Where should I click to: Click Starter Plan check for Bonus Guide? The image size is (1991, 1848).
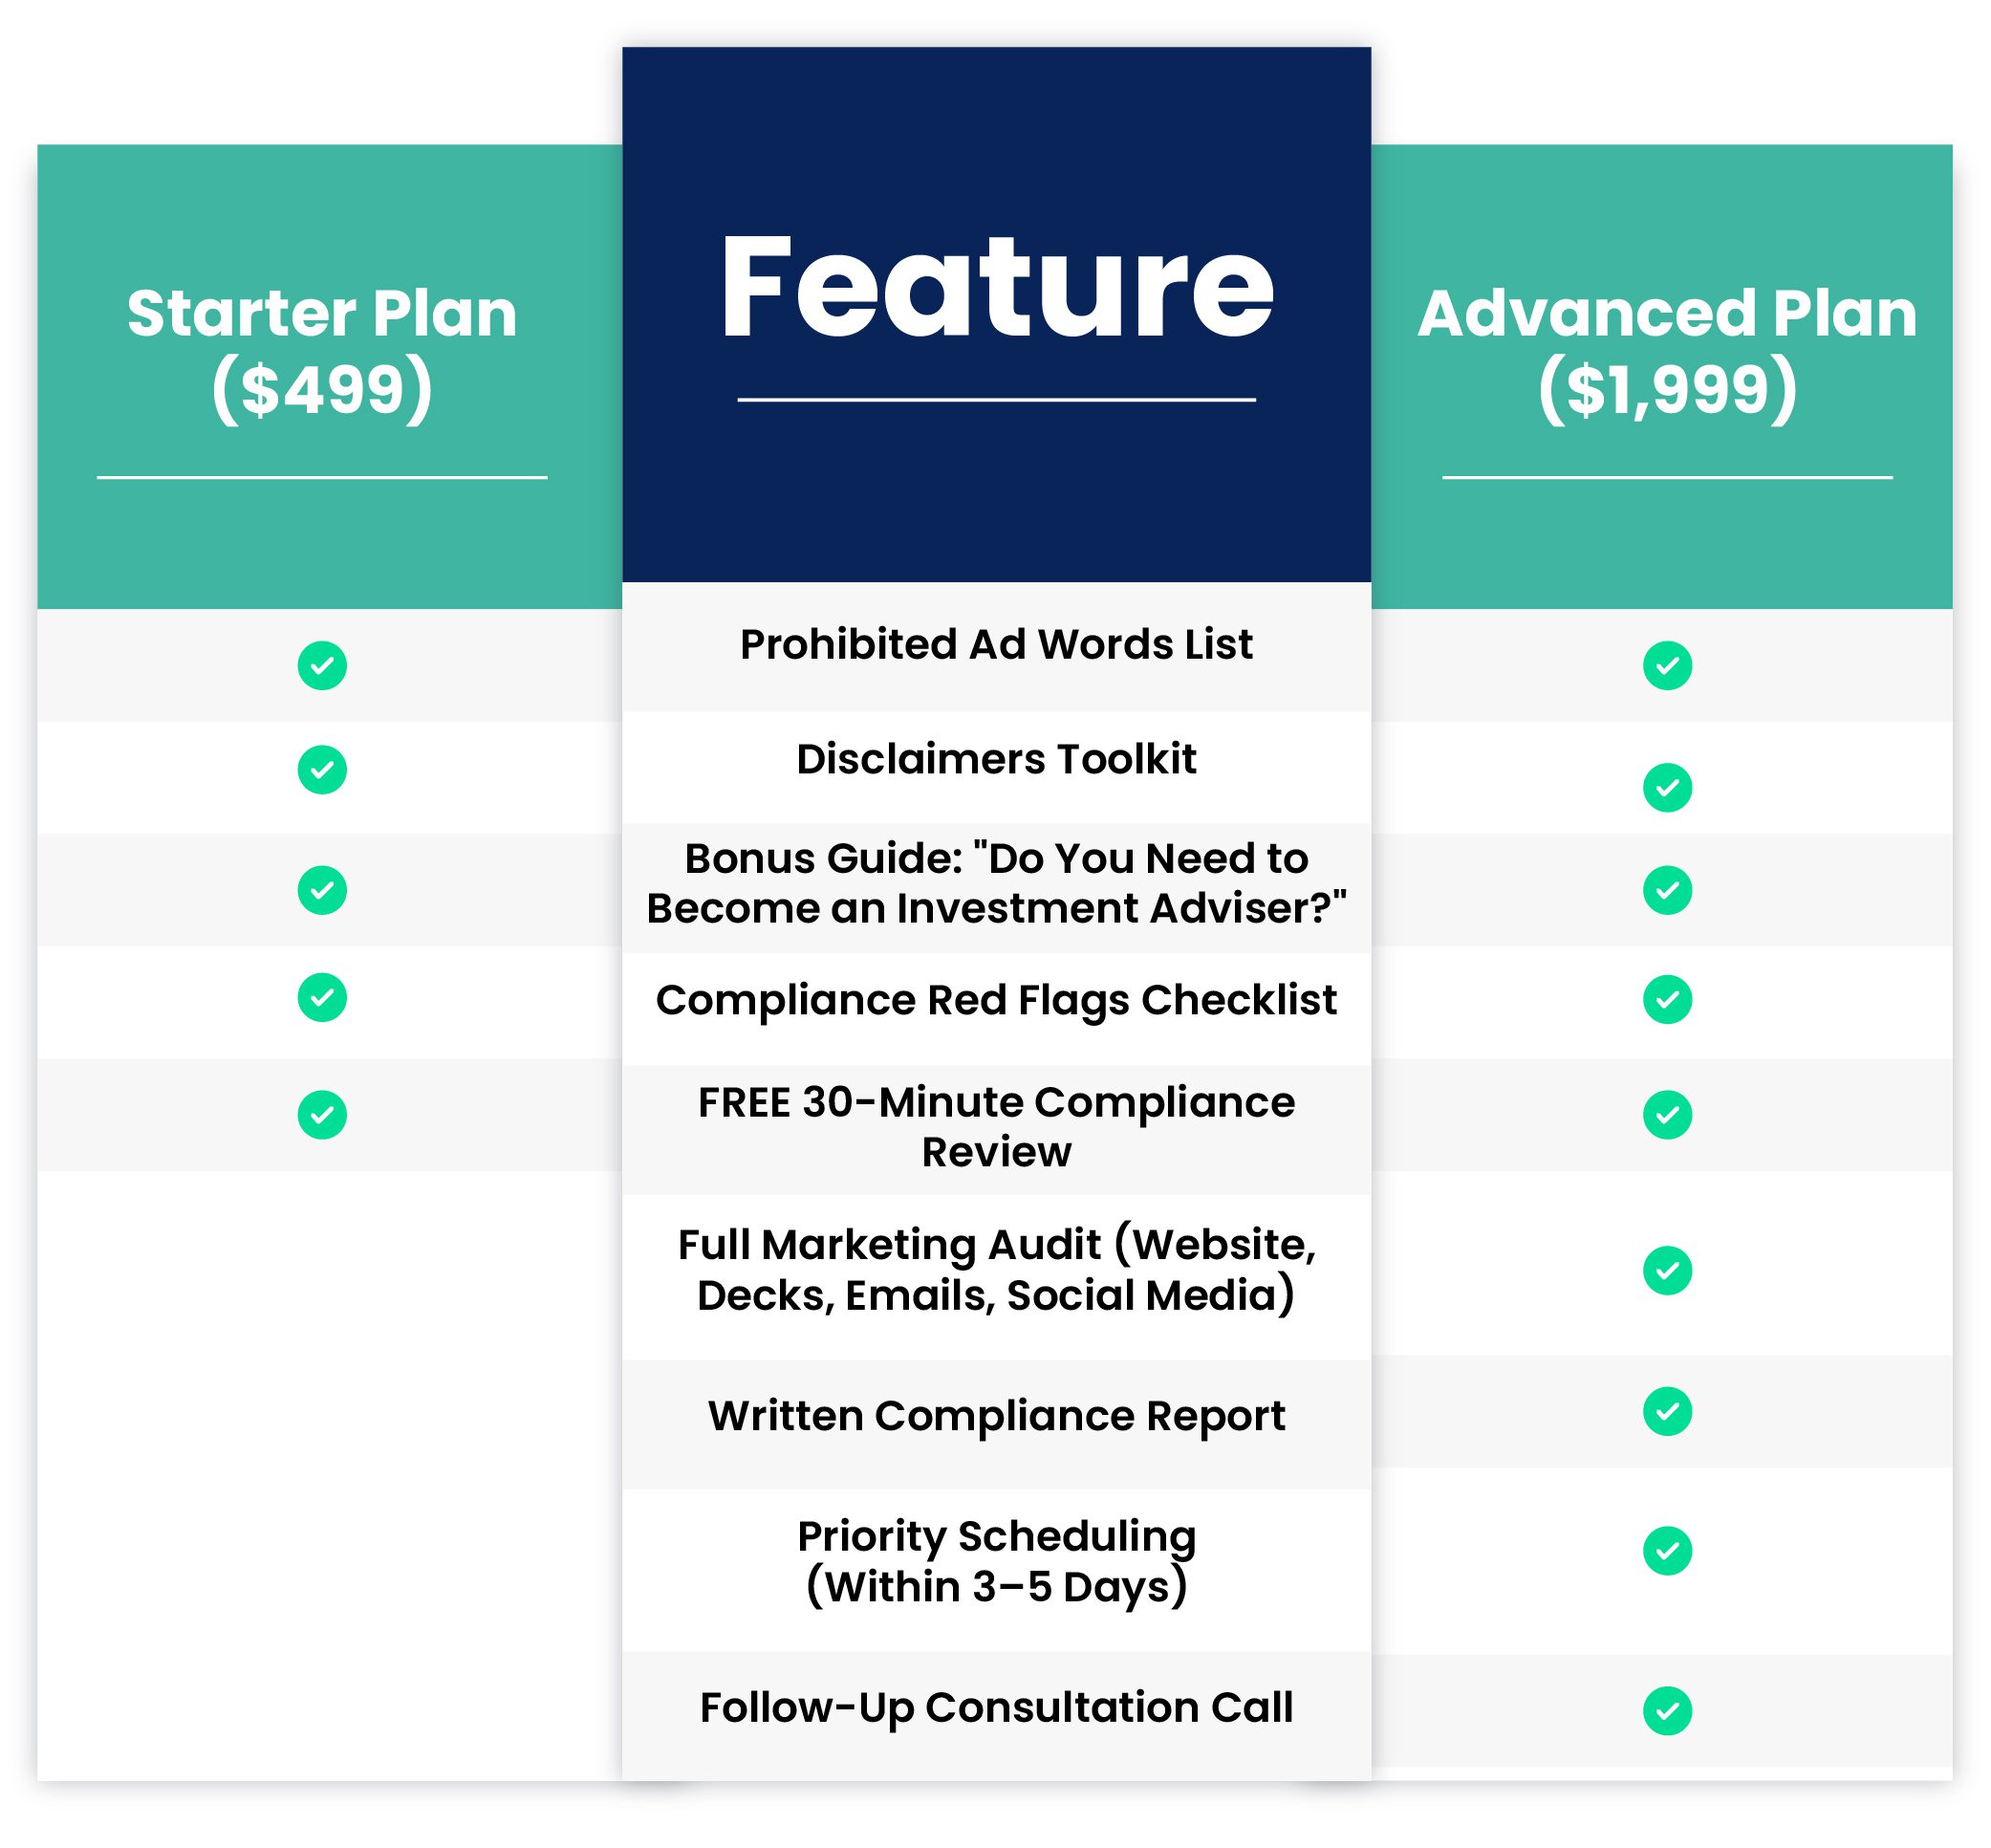322,889
